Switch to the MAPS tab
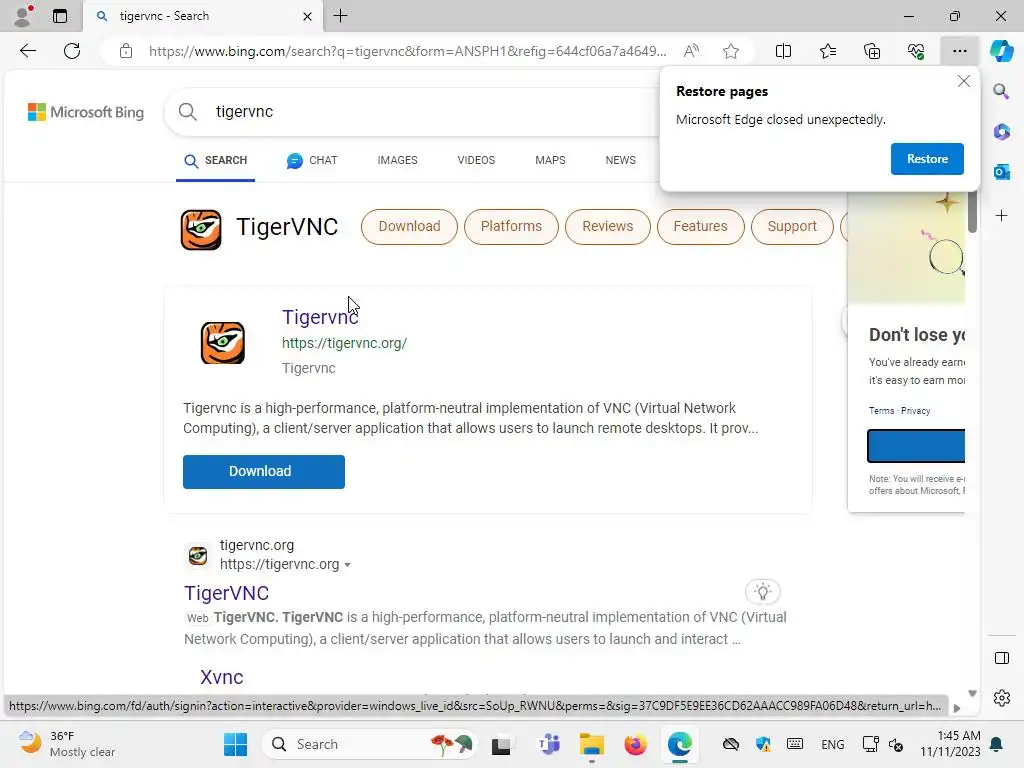This screenshot has height=768, width=1024. click(550, 161)
